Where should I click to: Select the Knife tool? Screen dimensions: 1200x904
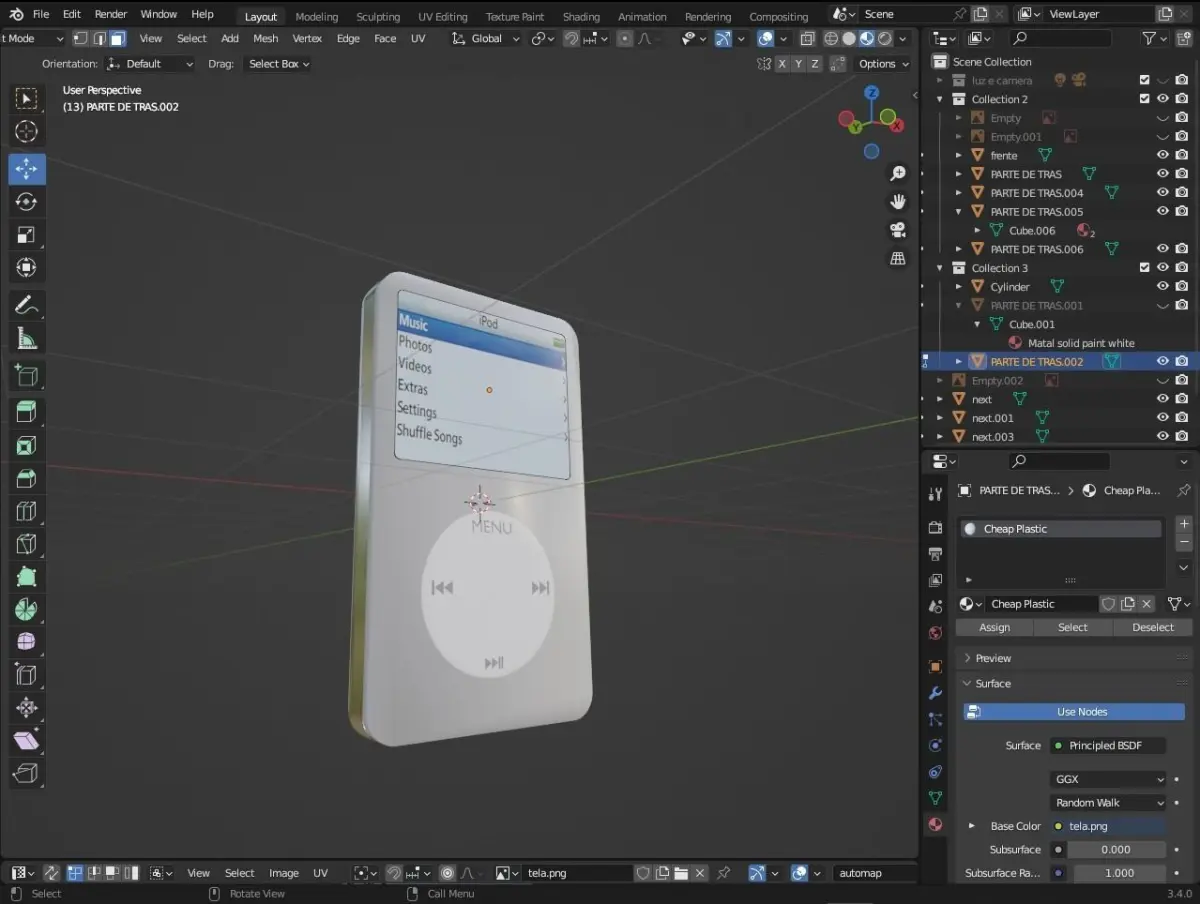coord(27,545)
